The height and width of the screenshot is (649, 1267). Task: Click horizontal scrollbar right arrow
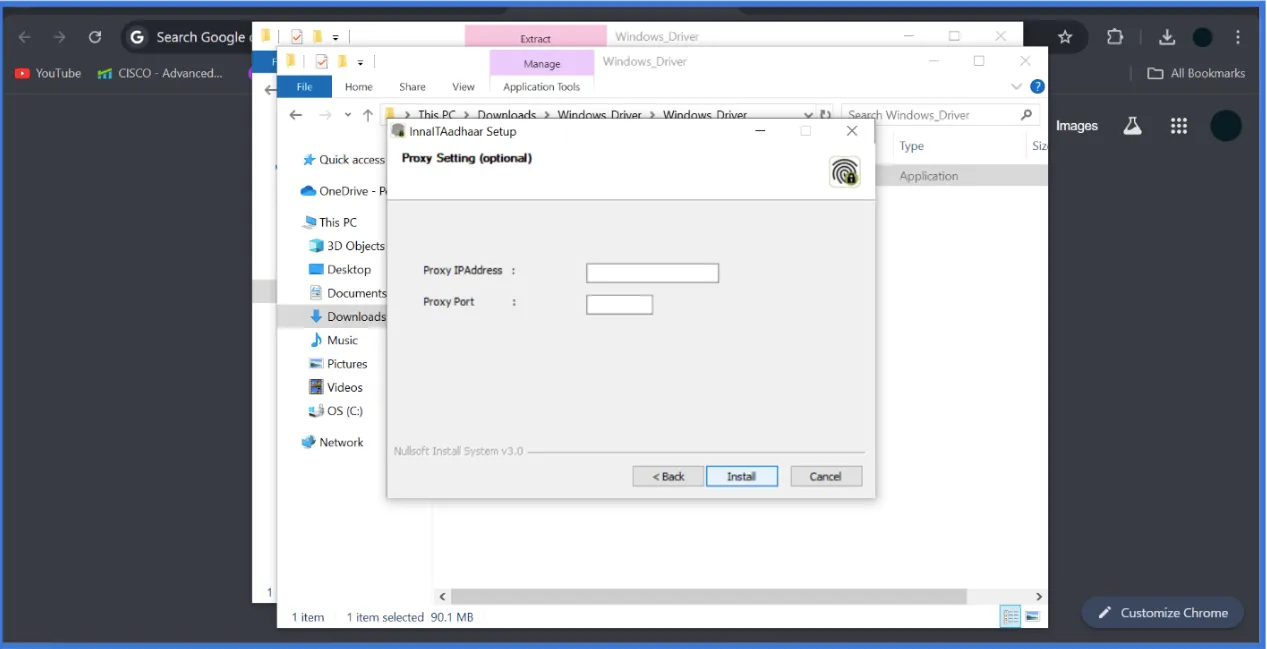click(1039, 597)
